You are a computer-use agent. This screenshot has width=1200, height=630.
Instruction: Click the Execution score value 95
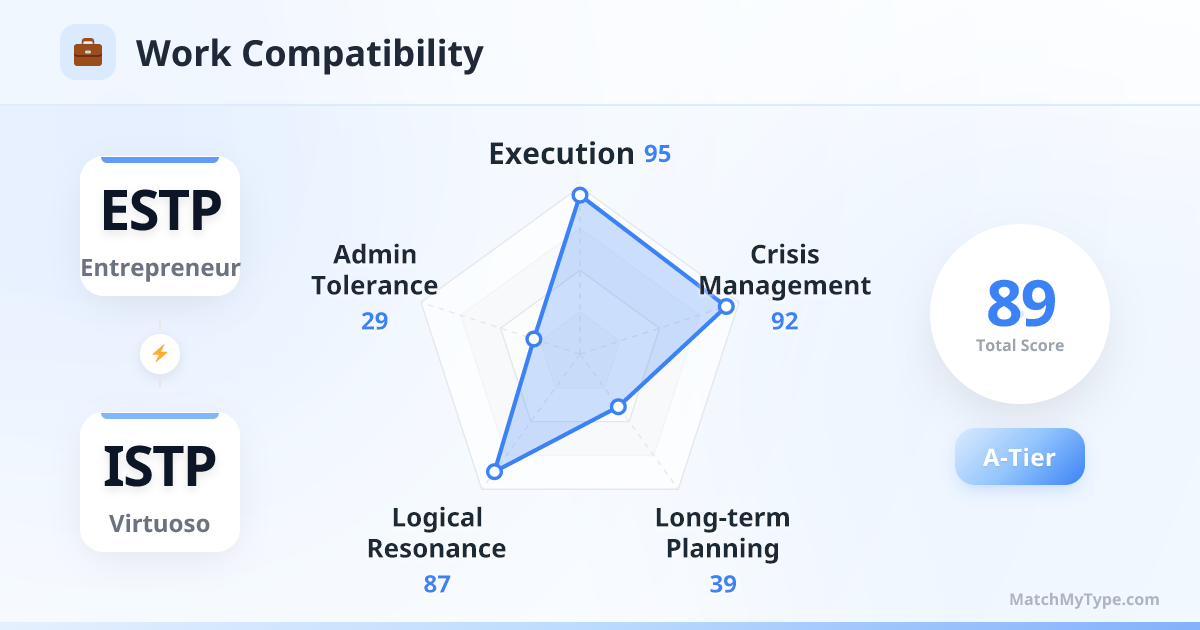657,155
